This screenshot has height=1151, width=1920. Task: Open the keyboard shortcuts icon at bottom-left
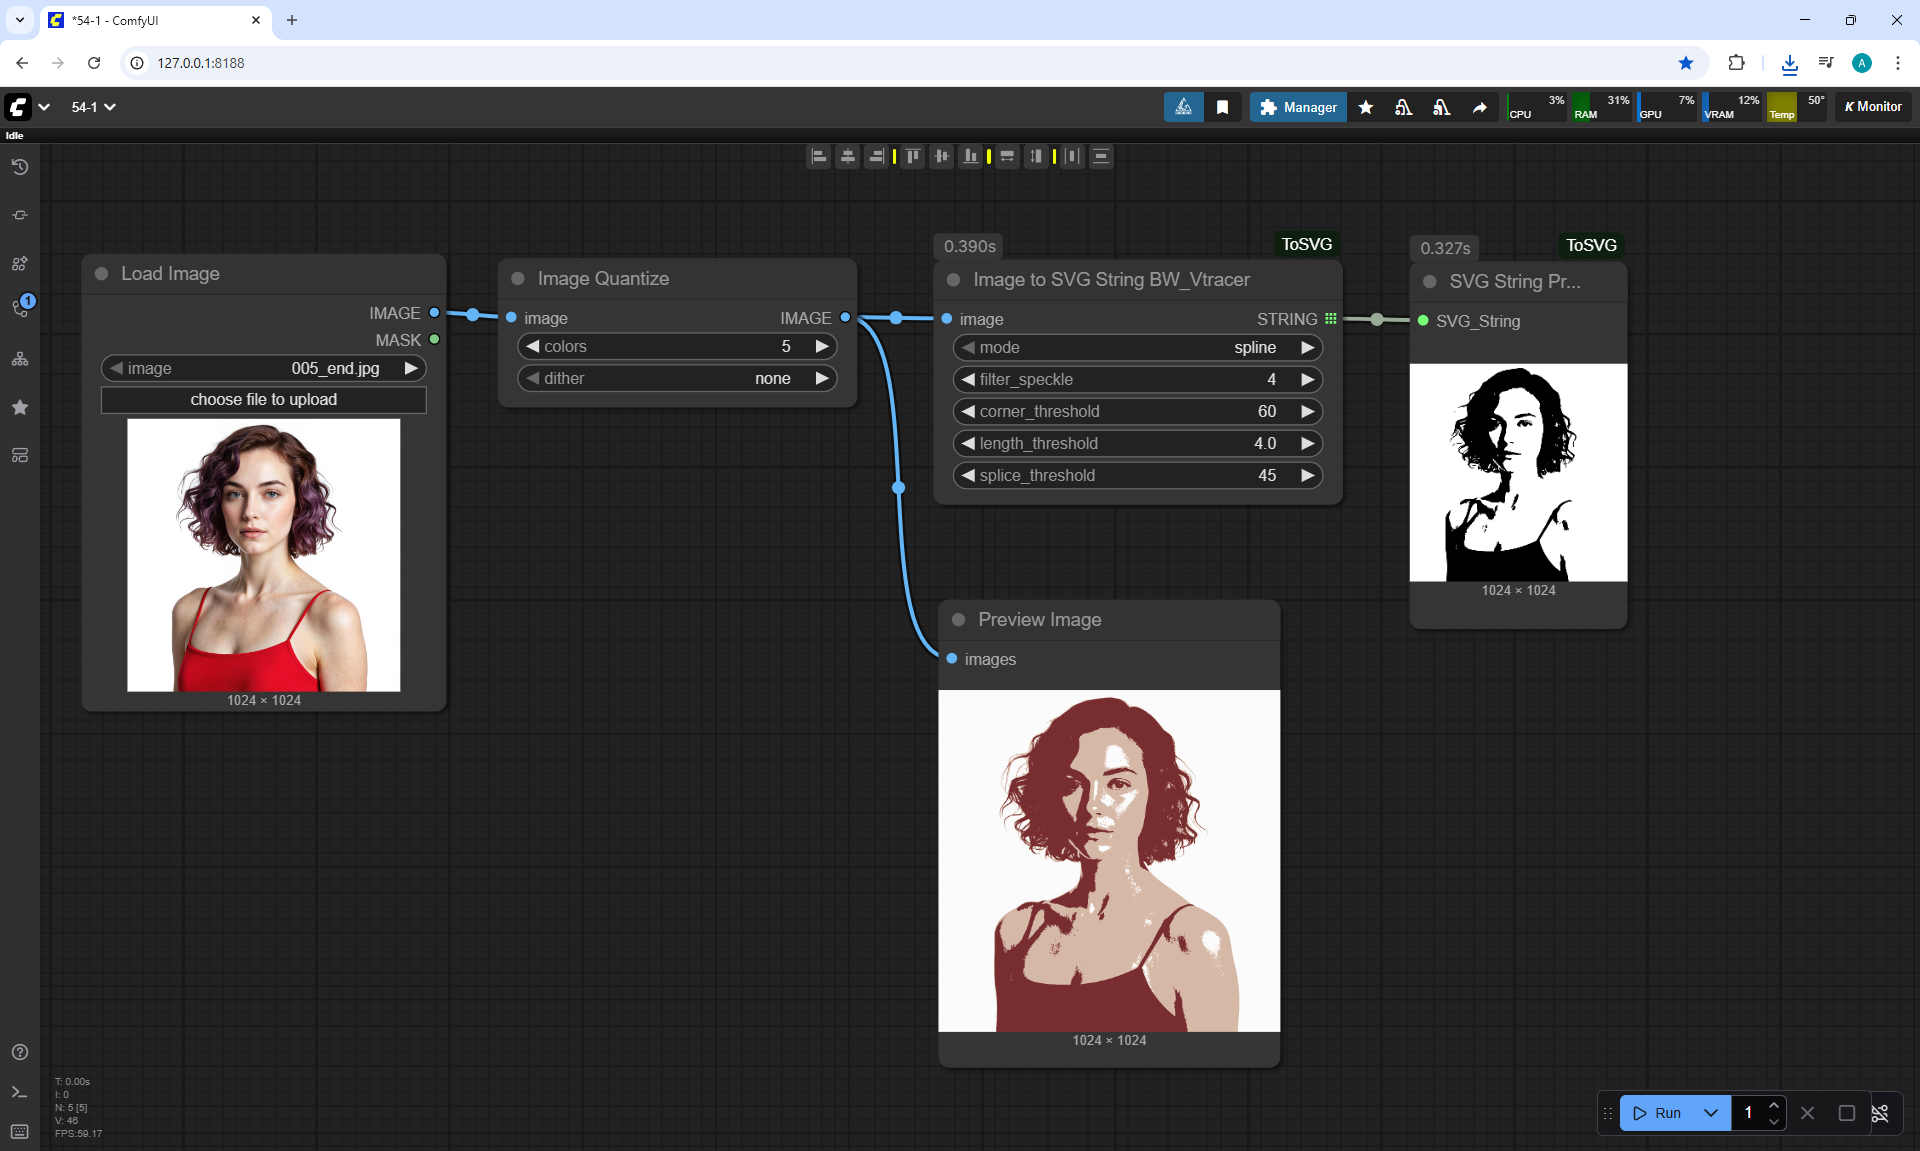tap(19, 1131)
